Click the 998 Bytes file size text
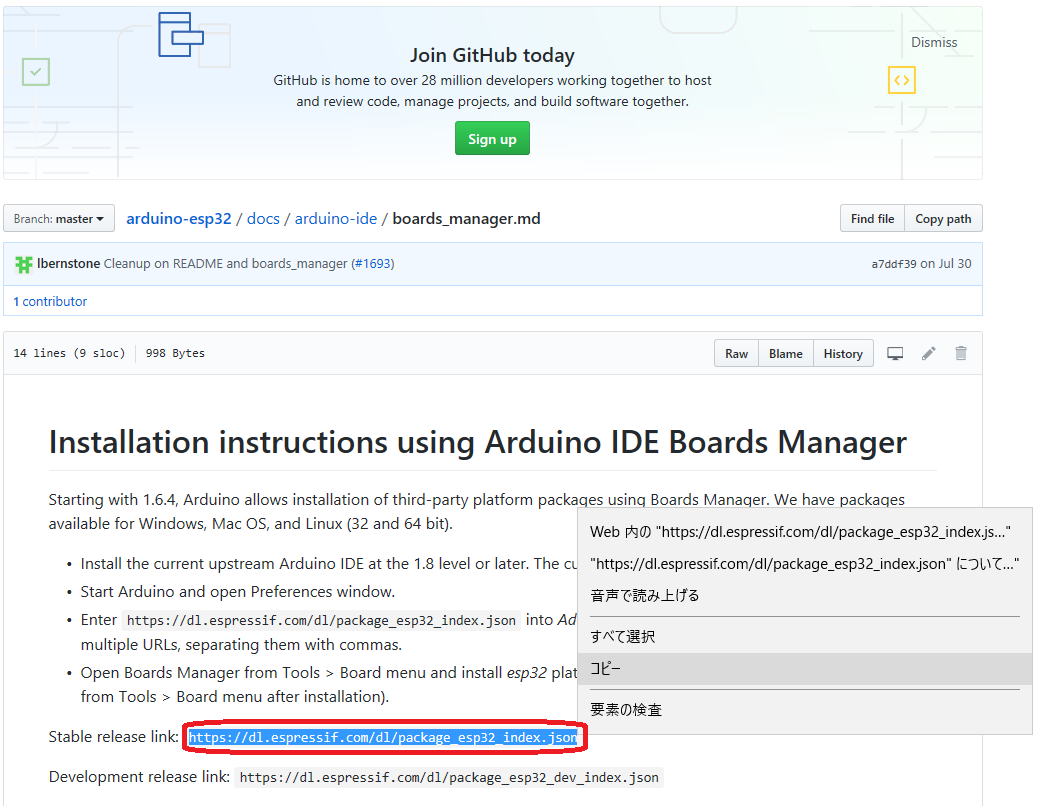 click(x=175, y=353)
